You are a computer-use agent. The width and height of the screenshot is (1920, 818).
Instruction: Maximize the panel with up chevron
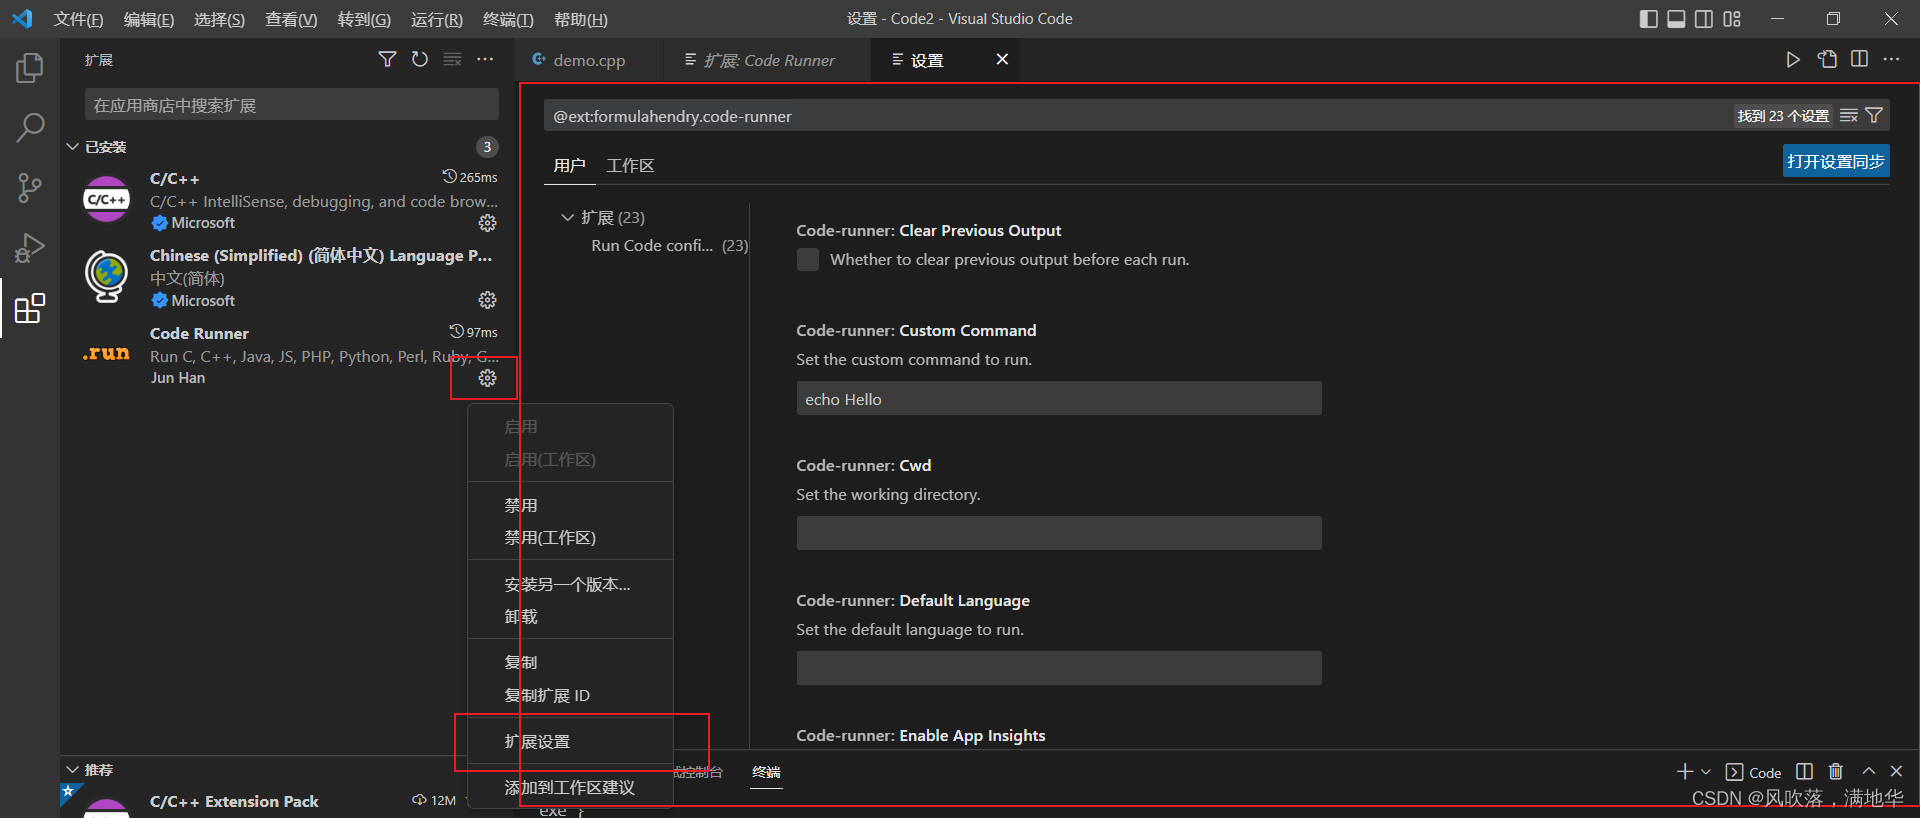1868,772
